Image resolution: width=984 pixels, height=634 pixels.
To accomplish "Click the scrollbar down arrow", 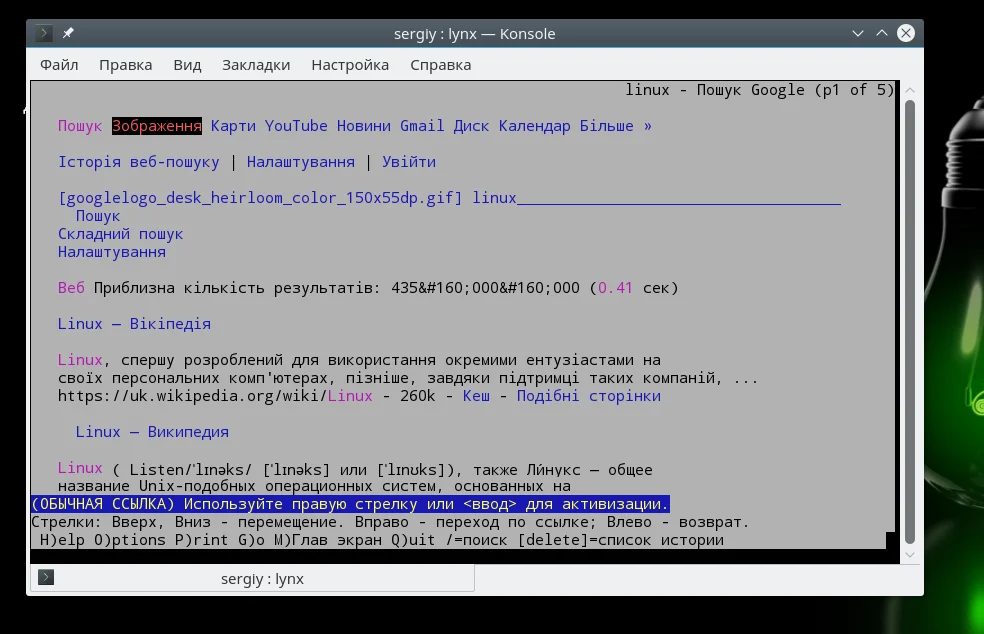I will pos(910,555).
